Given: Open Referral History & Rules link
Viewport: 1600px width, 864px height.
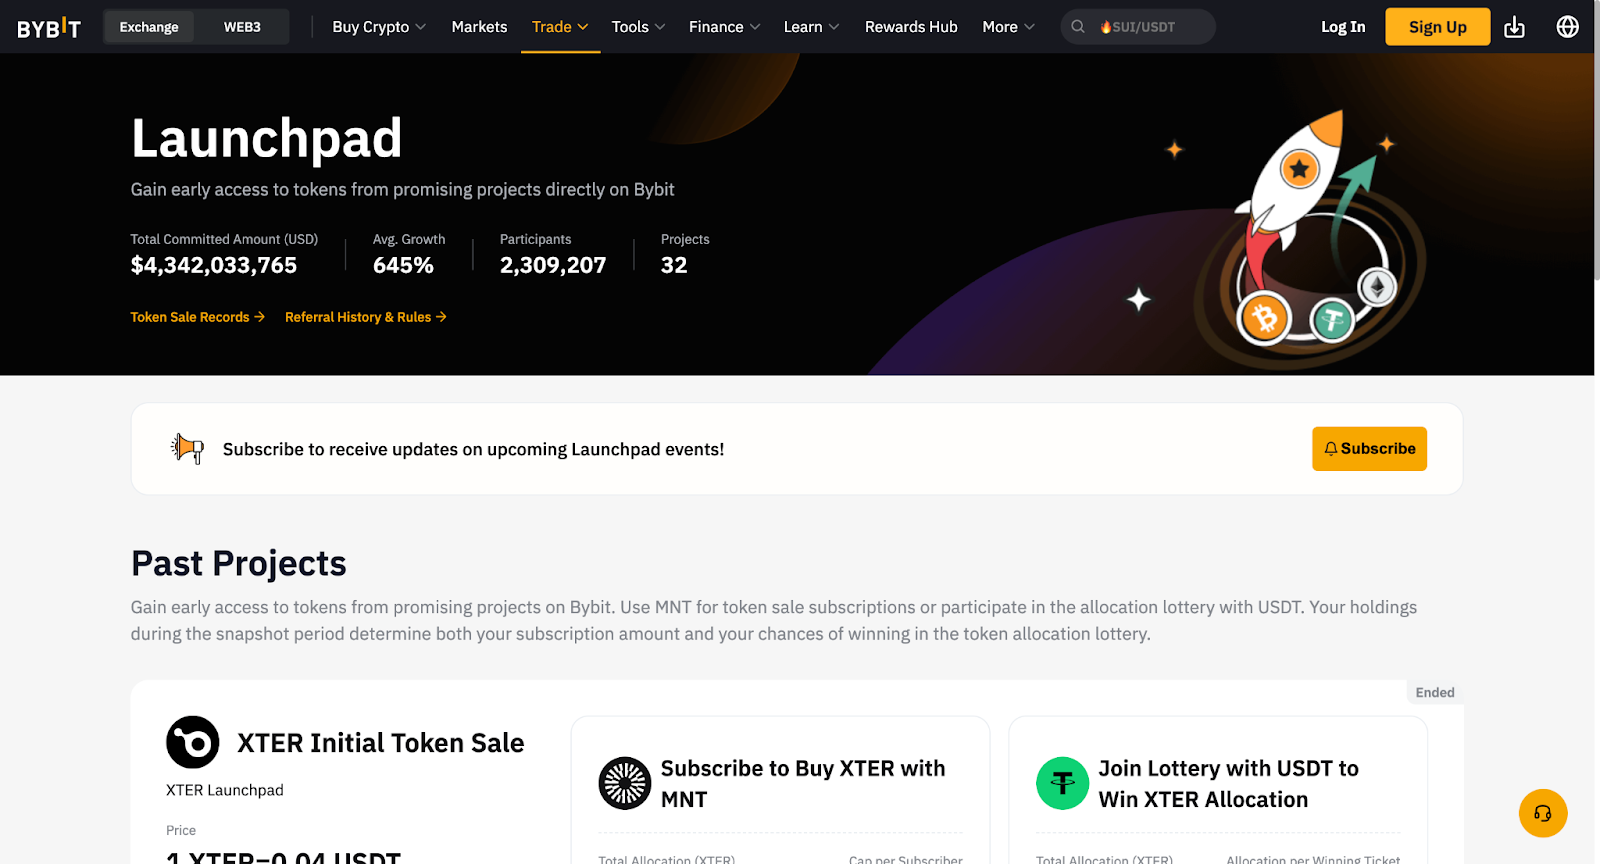Looking at the screenshot, I should pyautogui.click(x=365, y=317).
